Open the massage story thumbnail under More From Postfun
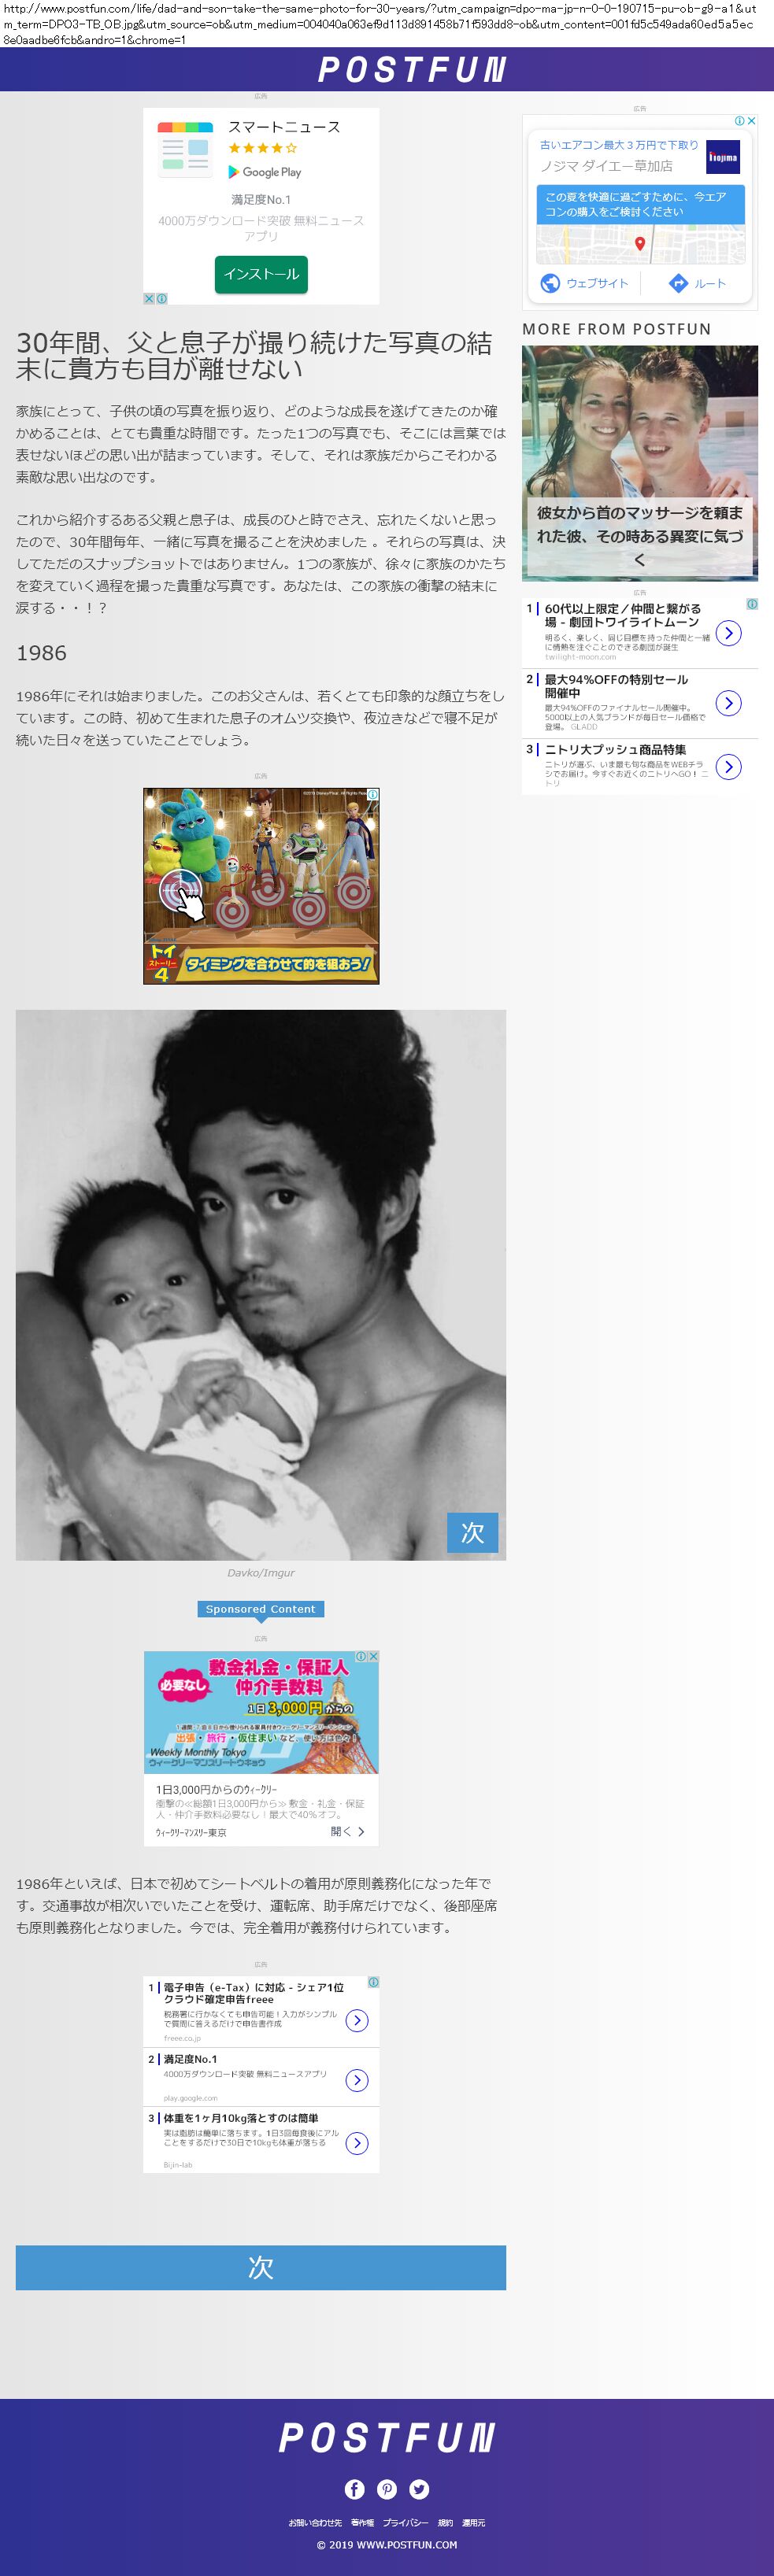 [640, 463]
